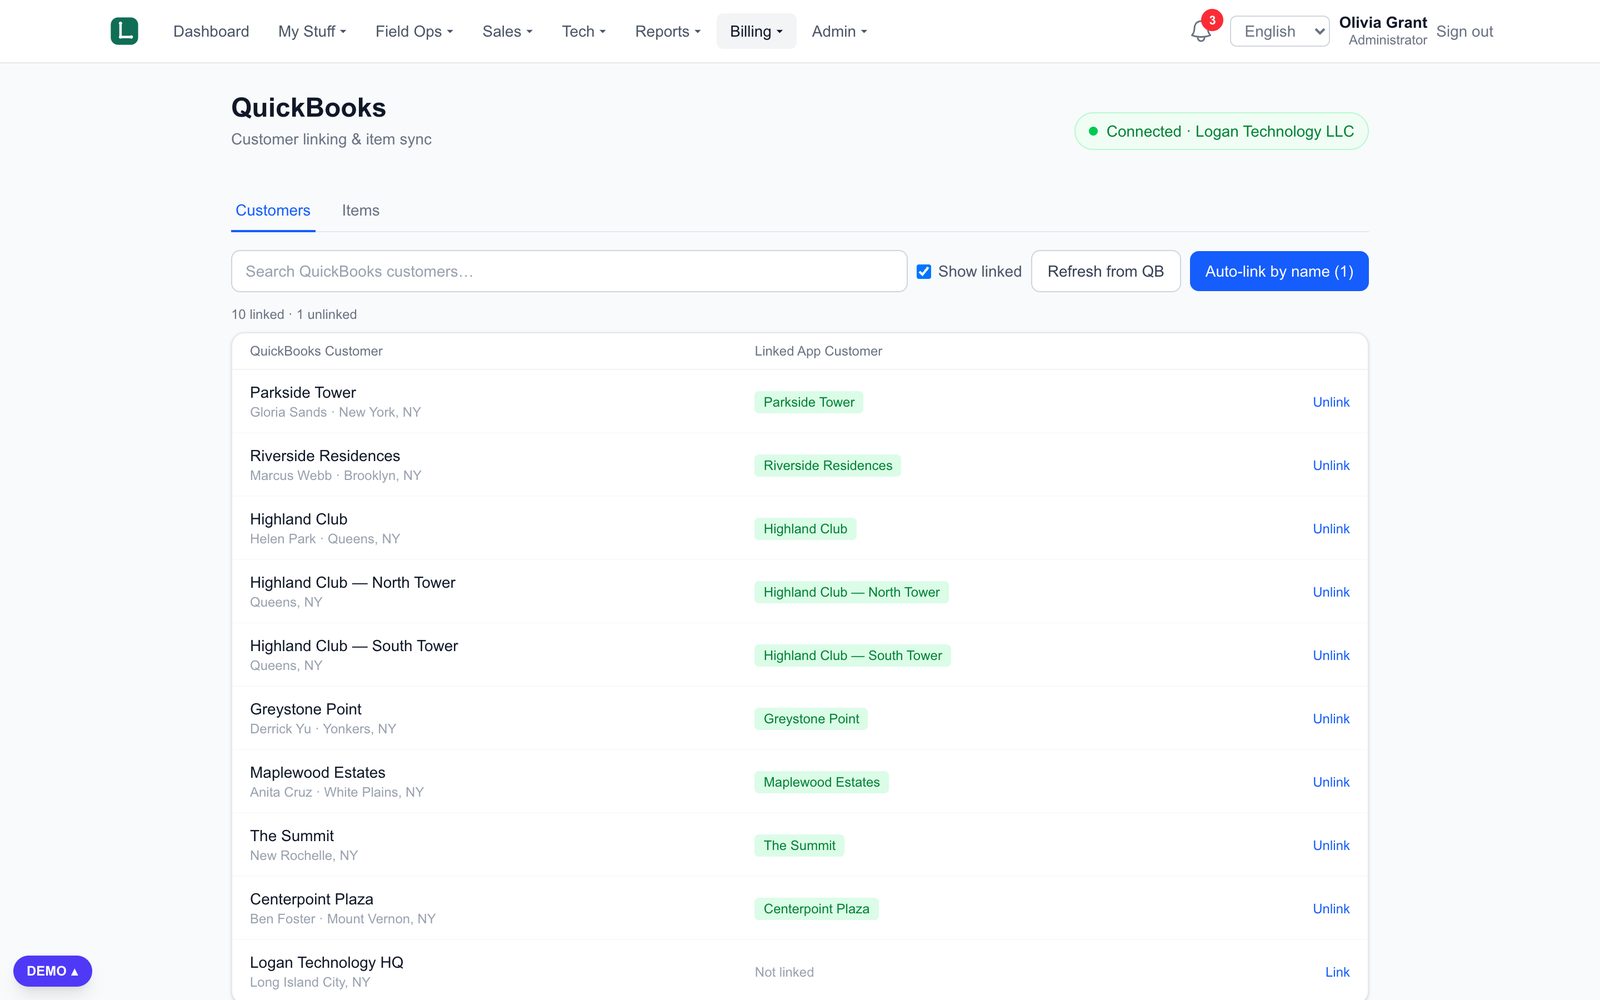Click Marcus Webb · Brooklyn, NY text
The image size is (1600, 1000).
click(336, 475)
